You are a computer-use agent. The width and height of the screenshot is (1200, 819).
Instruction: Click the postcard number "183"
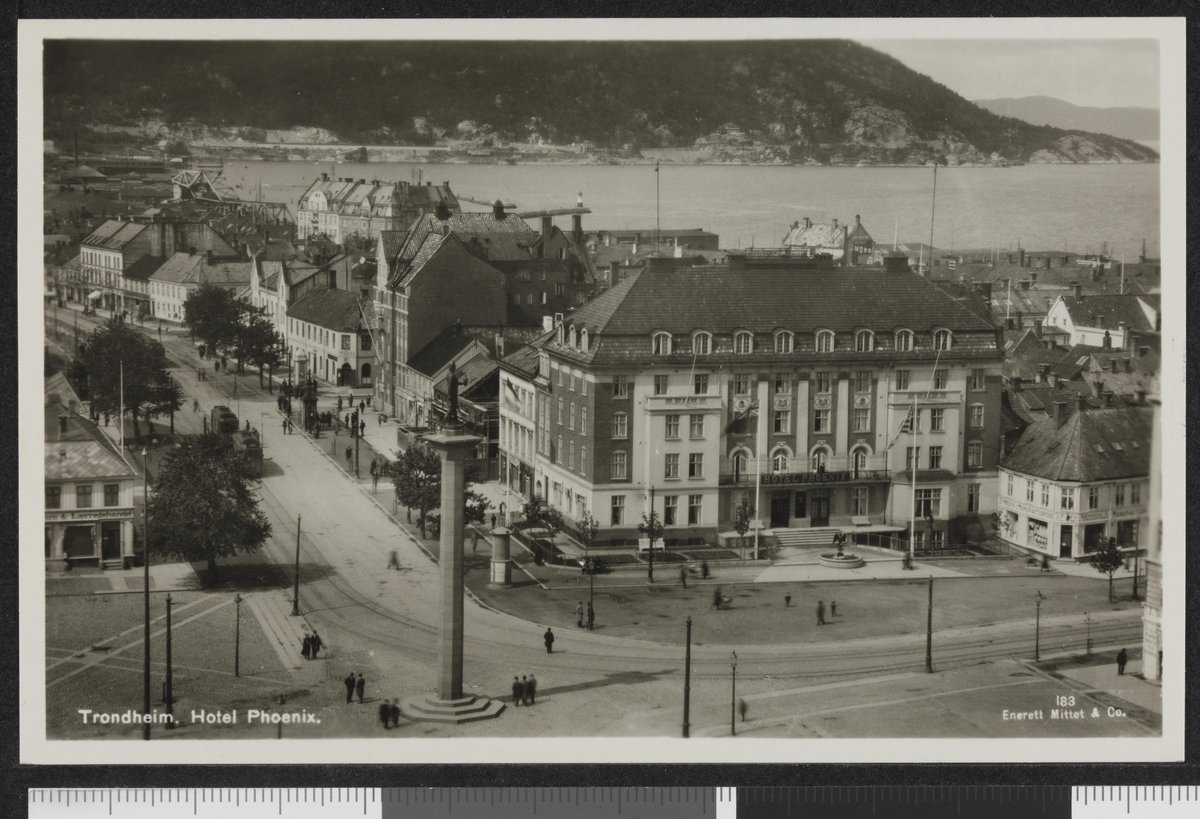1065,700
